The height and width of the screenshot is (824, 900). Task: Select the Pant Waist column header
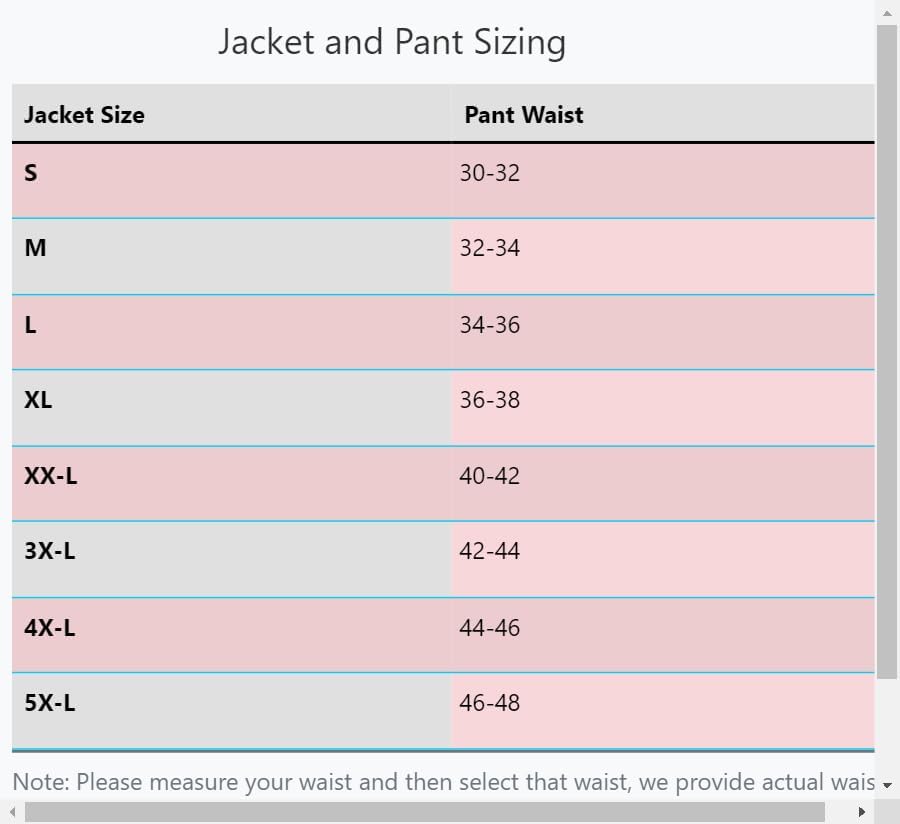(663, 114)
